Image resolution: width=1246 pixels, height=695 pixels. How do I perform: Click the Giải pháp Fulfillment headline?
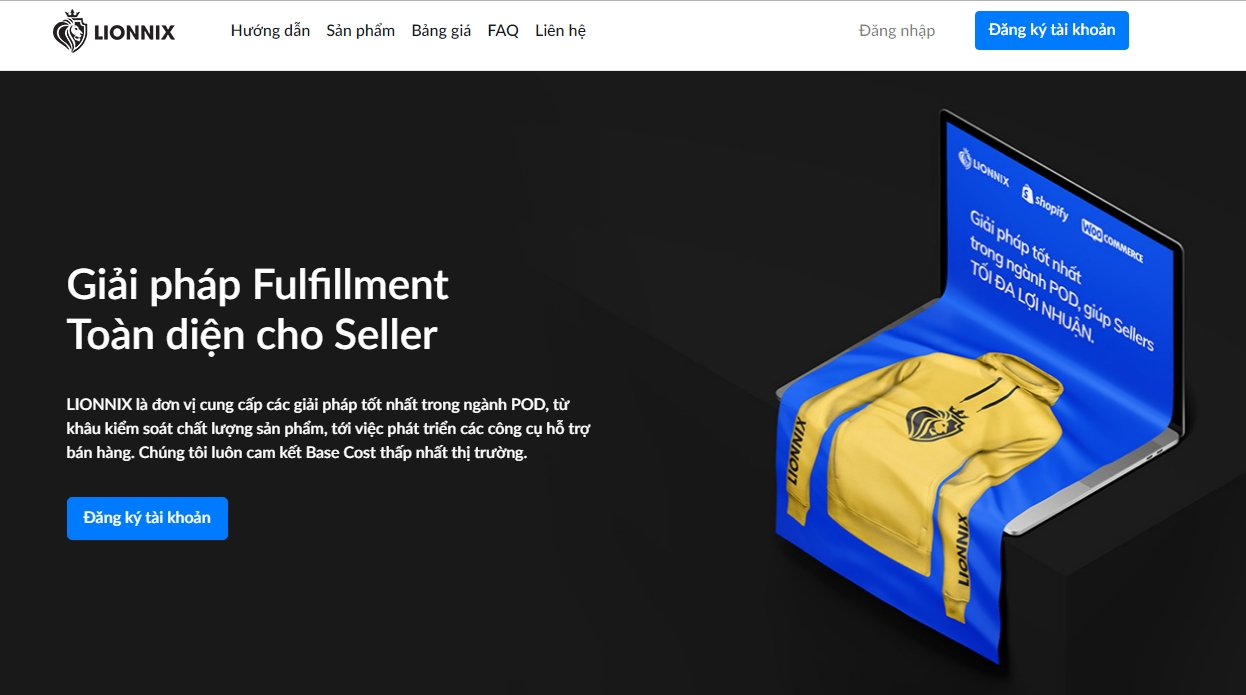257,285
